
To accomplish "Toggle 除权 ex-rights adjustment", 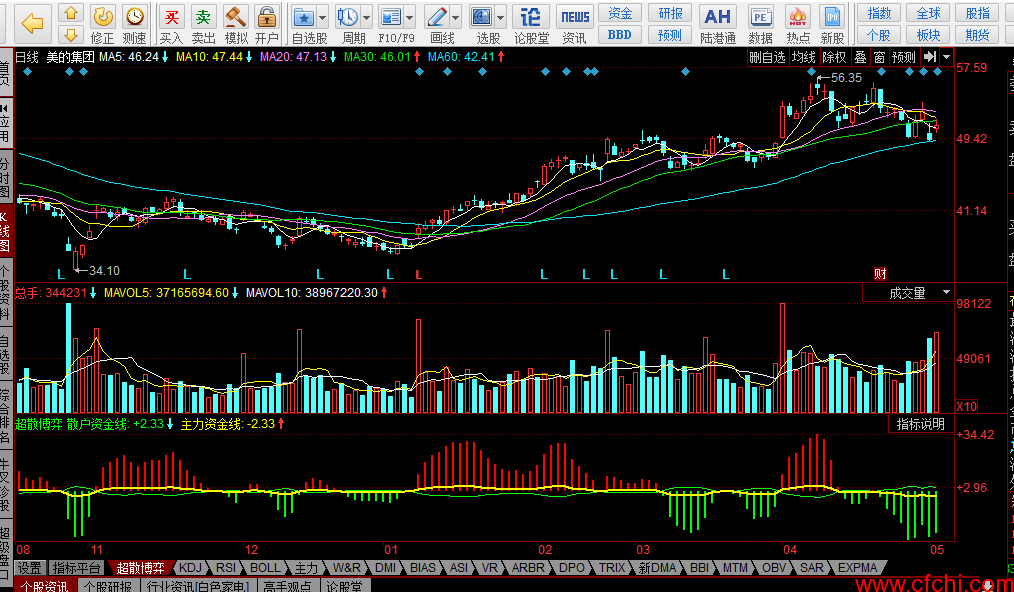I will pyautogui.click(x=834, y=57).
